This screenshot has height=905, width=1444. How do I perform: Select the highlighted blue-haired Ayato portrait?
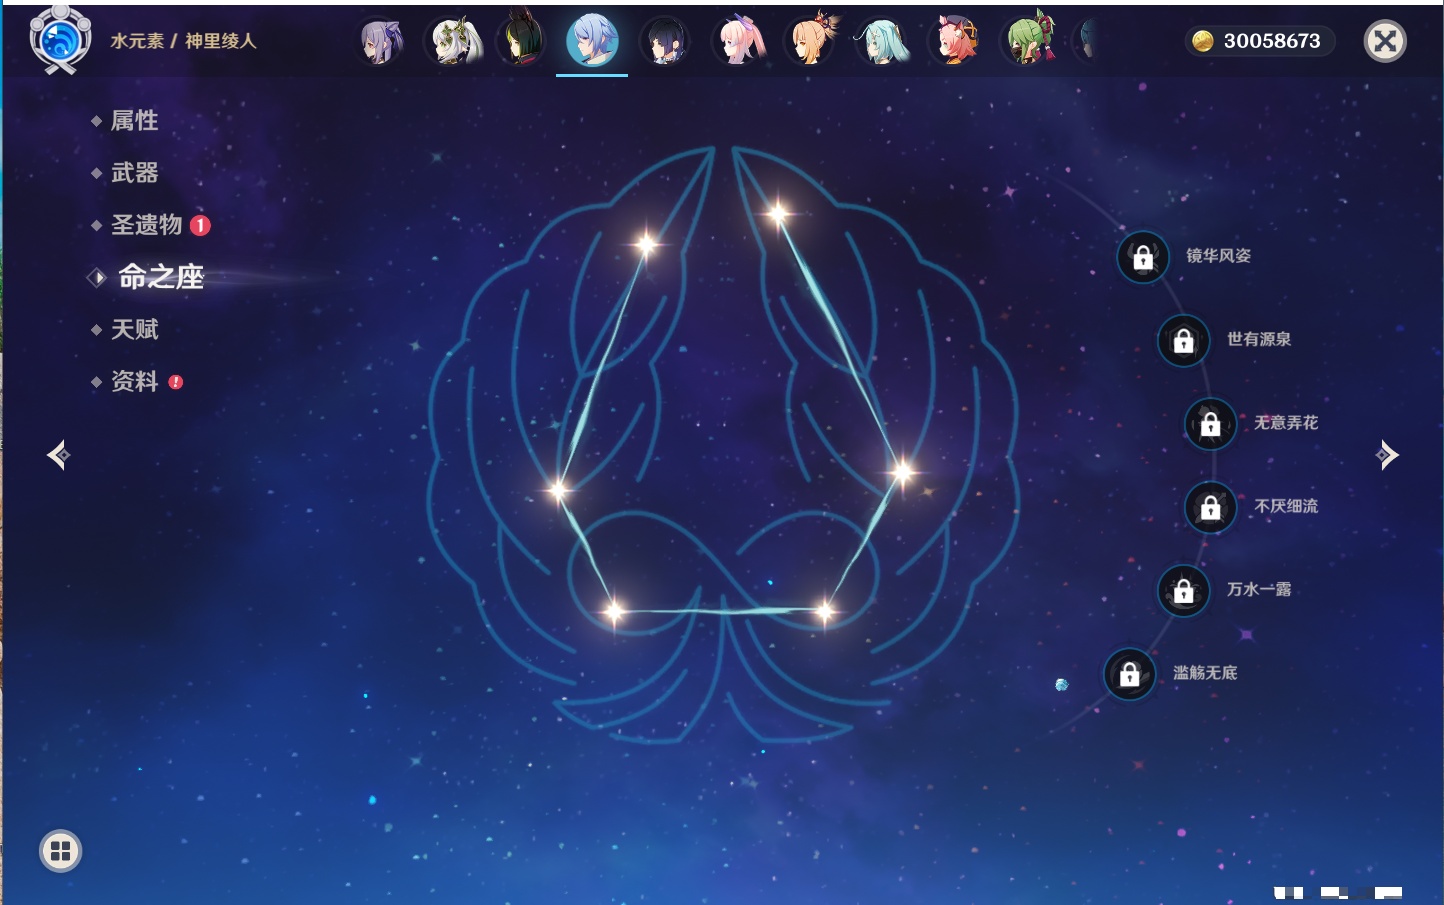(592, 41)
